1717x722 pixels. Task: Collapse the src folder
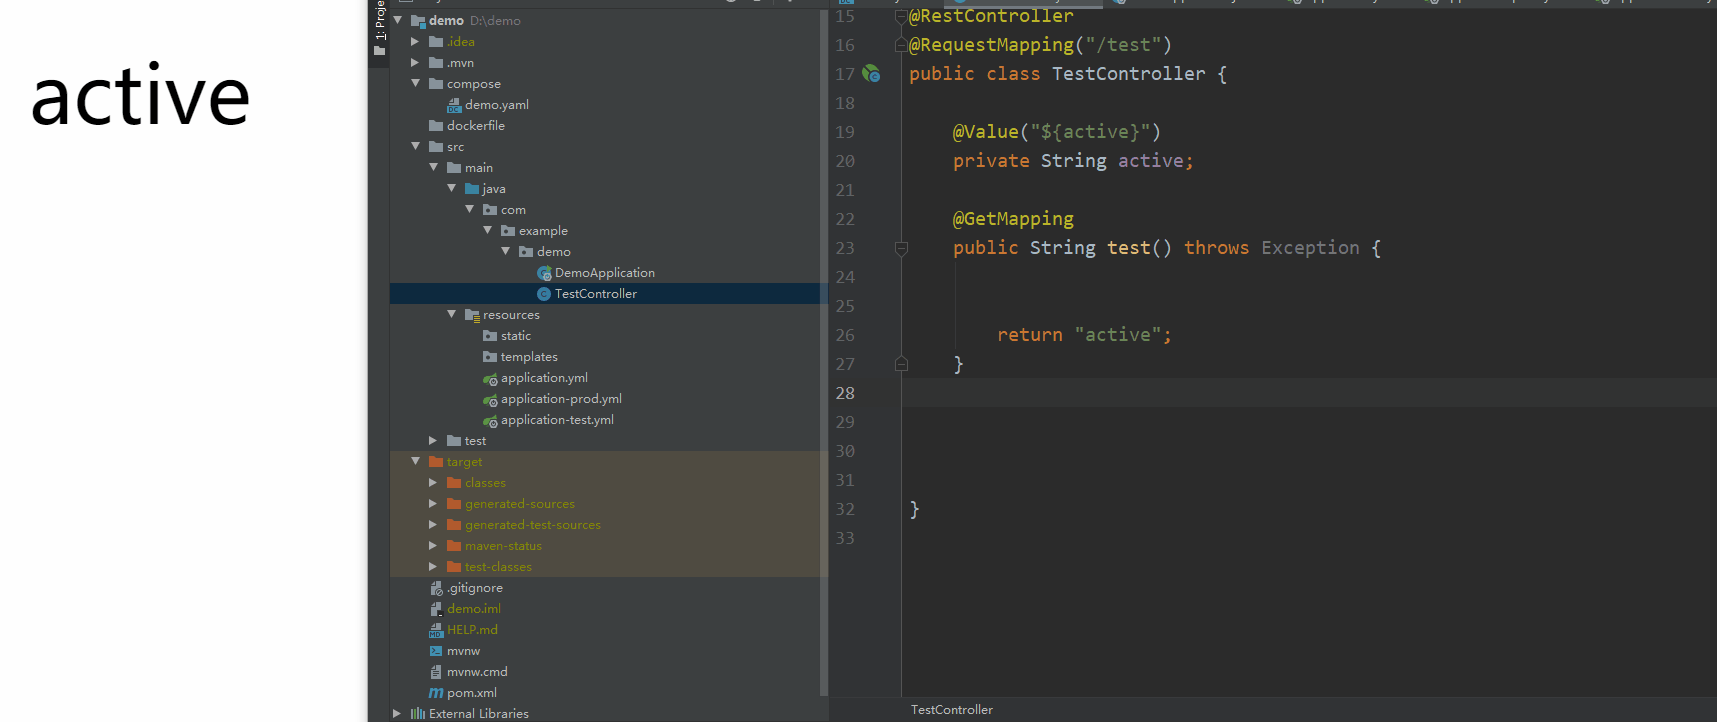pos(415,147)
